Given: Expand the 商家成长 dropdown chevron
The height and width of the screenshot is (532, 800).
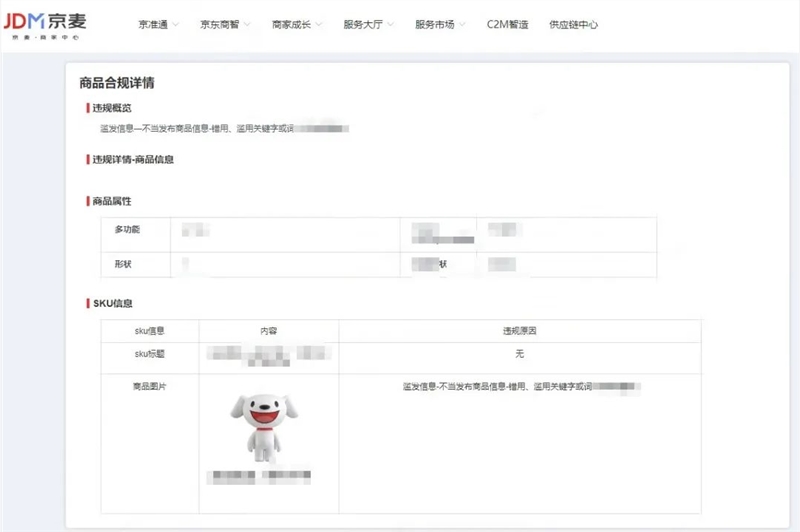Looking at the screenshot, I should (x=318, y=24).
